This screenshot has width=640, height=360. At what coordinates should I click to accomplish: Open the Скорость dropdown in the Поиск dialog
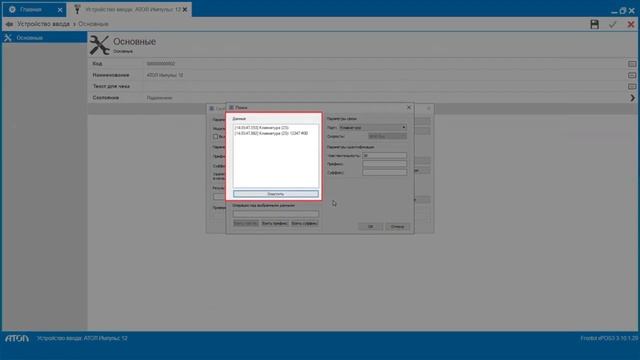pyautogui.click(x=387, y=136)
